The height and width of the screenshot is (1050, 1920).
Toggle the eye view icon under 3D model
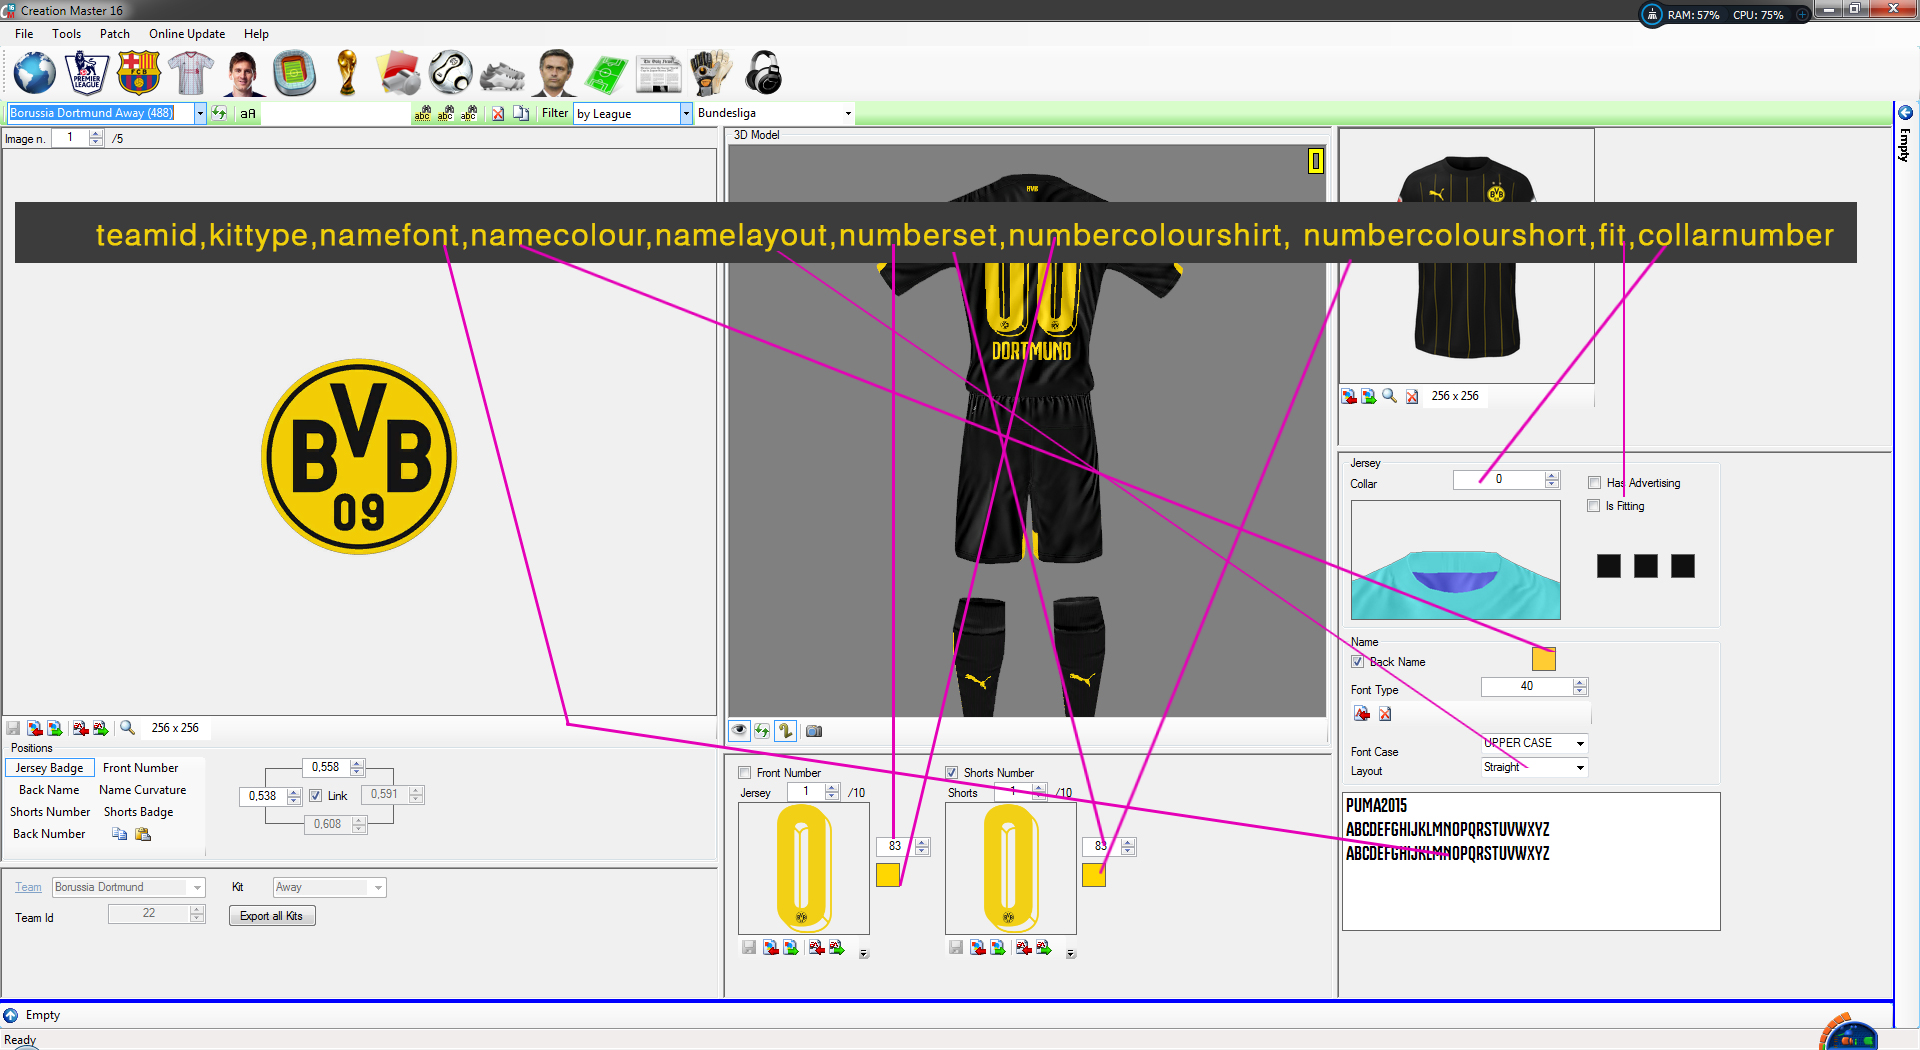click(x=739, y=731)
